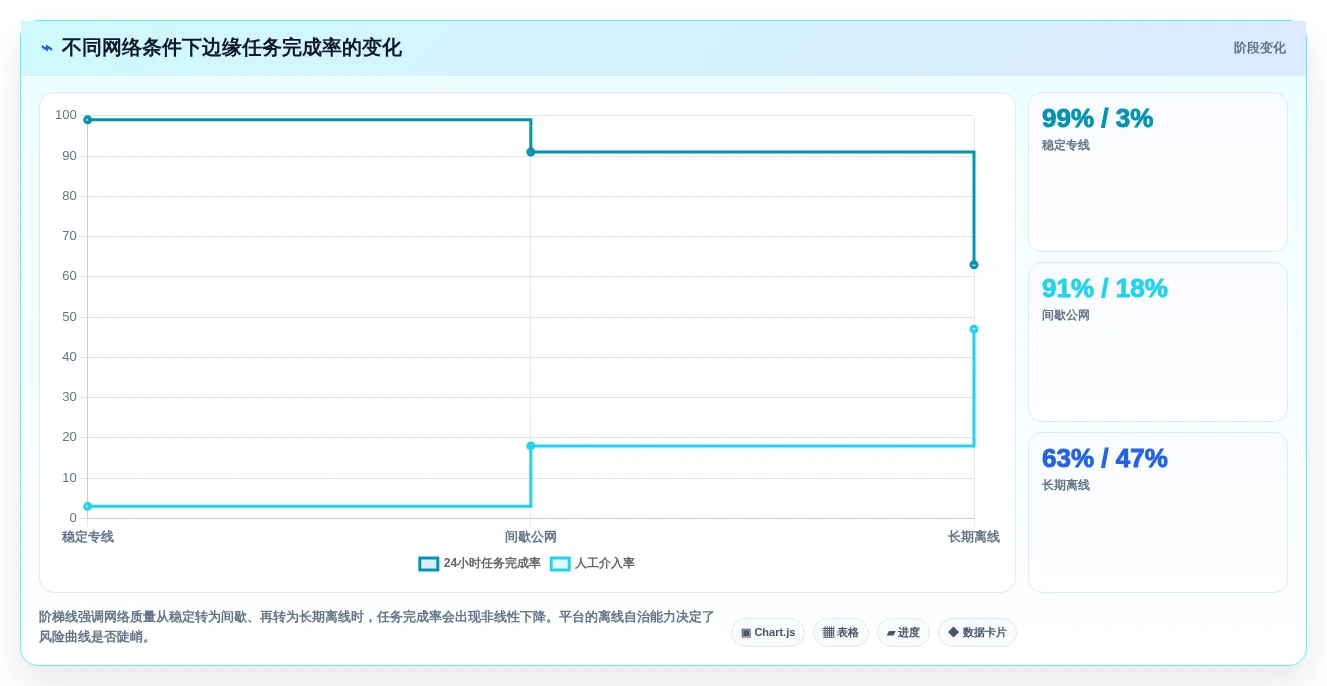
Task: Click the intervention-rate point at 间歇公网 (18)
Action: (x=531, y=446)
